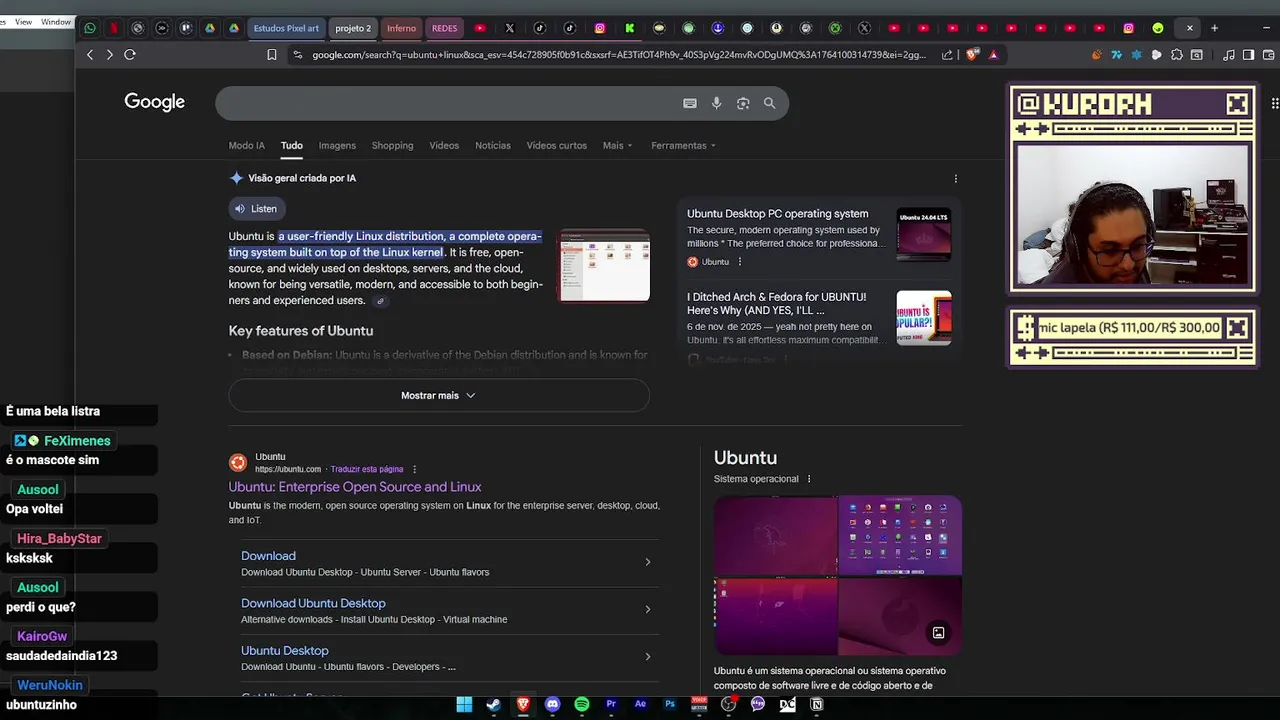Screen dimensions: 1280x720
Task: Expand the Mais search filter dropdown
Action: 617,146
